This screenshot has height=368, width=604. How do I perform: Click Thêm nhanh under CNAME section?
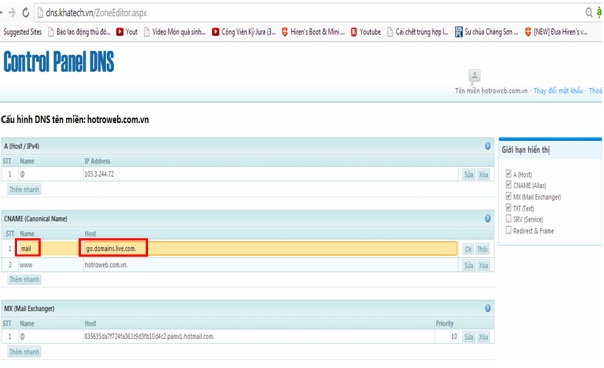(24, 279)
